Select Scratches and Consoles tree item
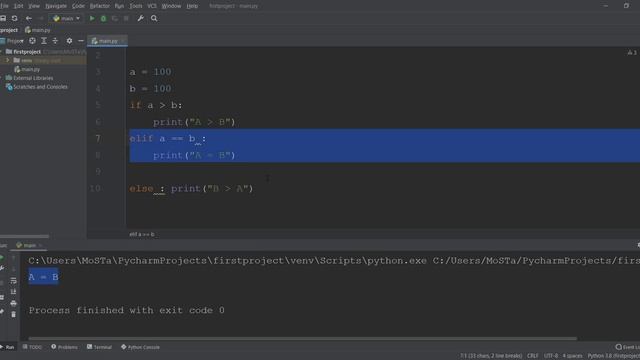This screenshot has height=360, width=640. (37, 87)
